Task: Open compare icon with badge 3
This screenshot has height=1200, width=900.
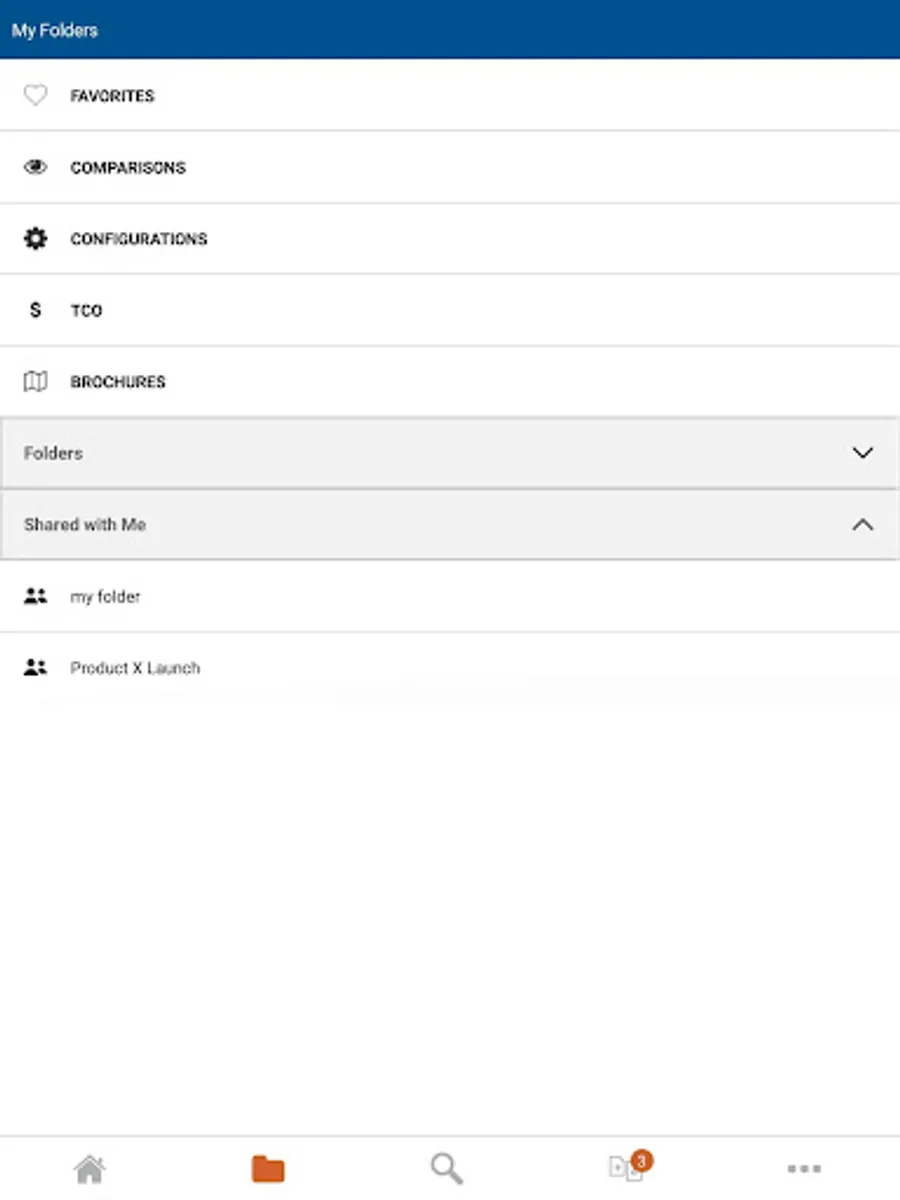Action: [627, 1167]
